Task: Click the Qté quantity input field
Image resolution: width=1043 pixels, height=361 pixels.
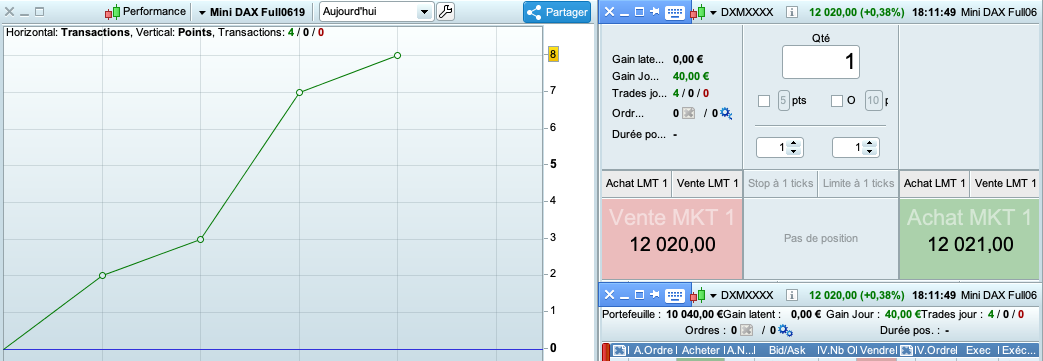Action: coord(821,62)
